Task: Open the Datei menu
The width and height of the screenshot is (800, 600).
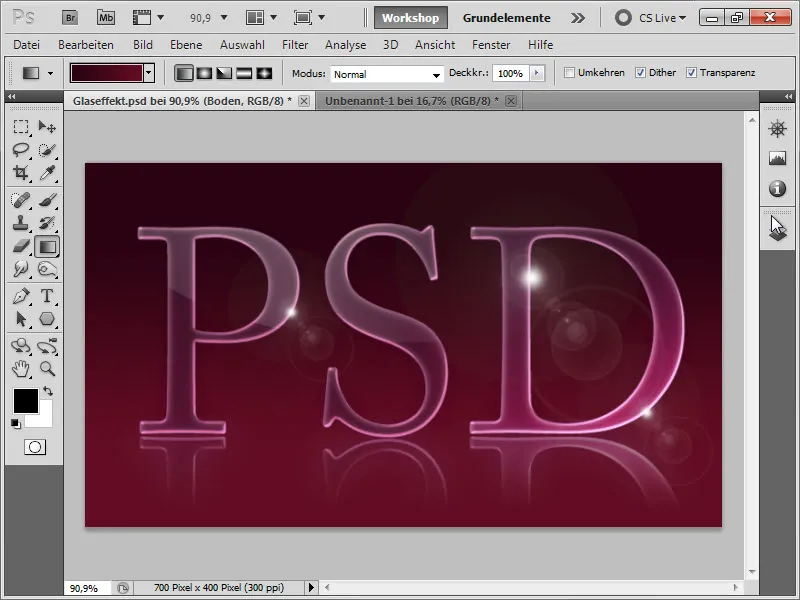Action: pos(27,45)
